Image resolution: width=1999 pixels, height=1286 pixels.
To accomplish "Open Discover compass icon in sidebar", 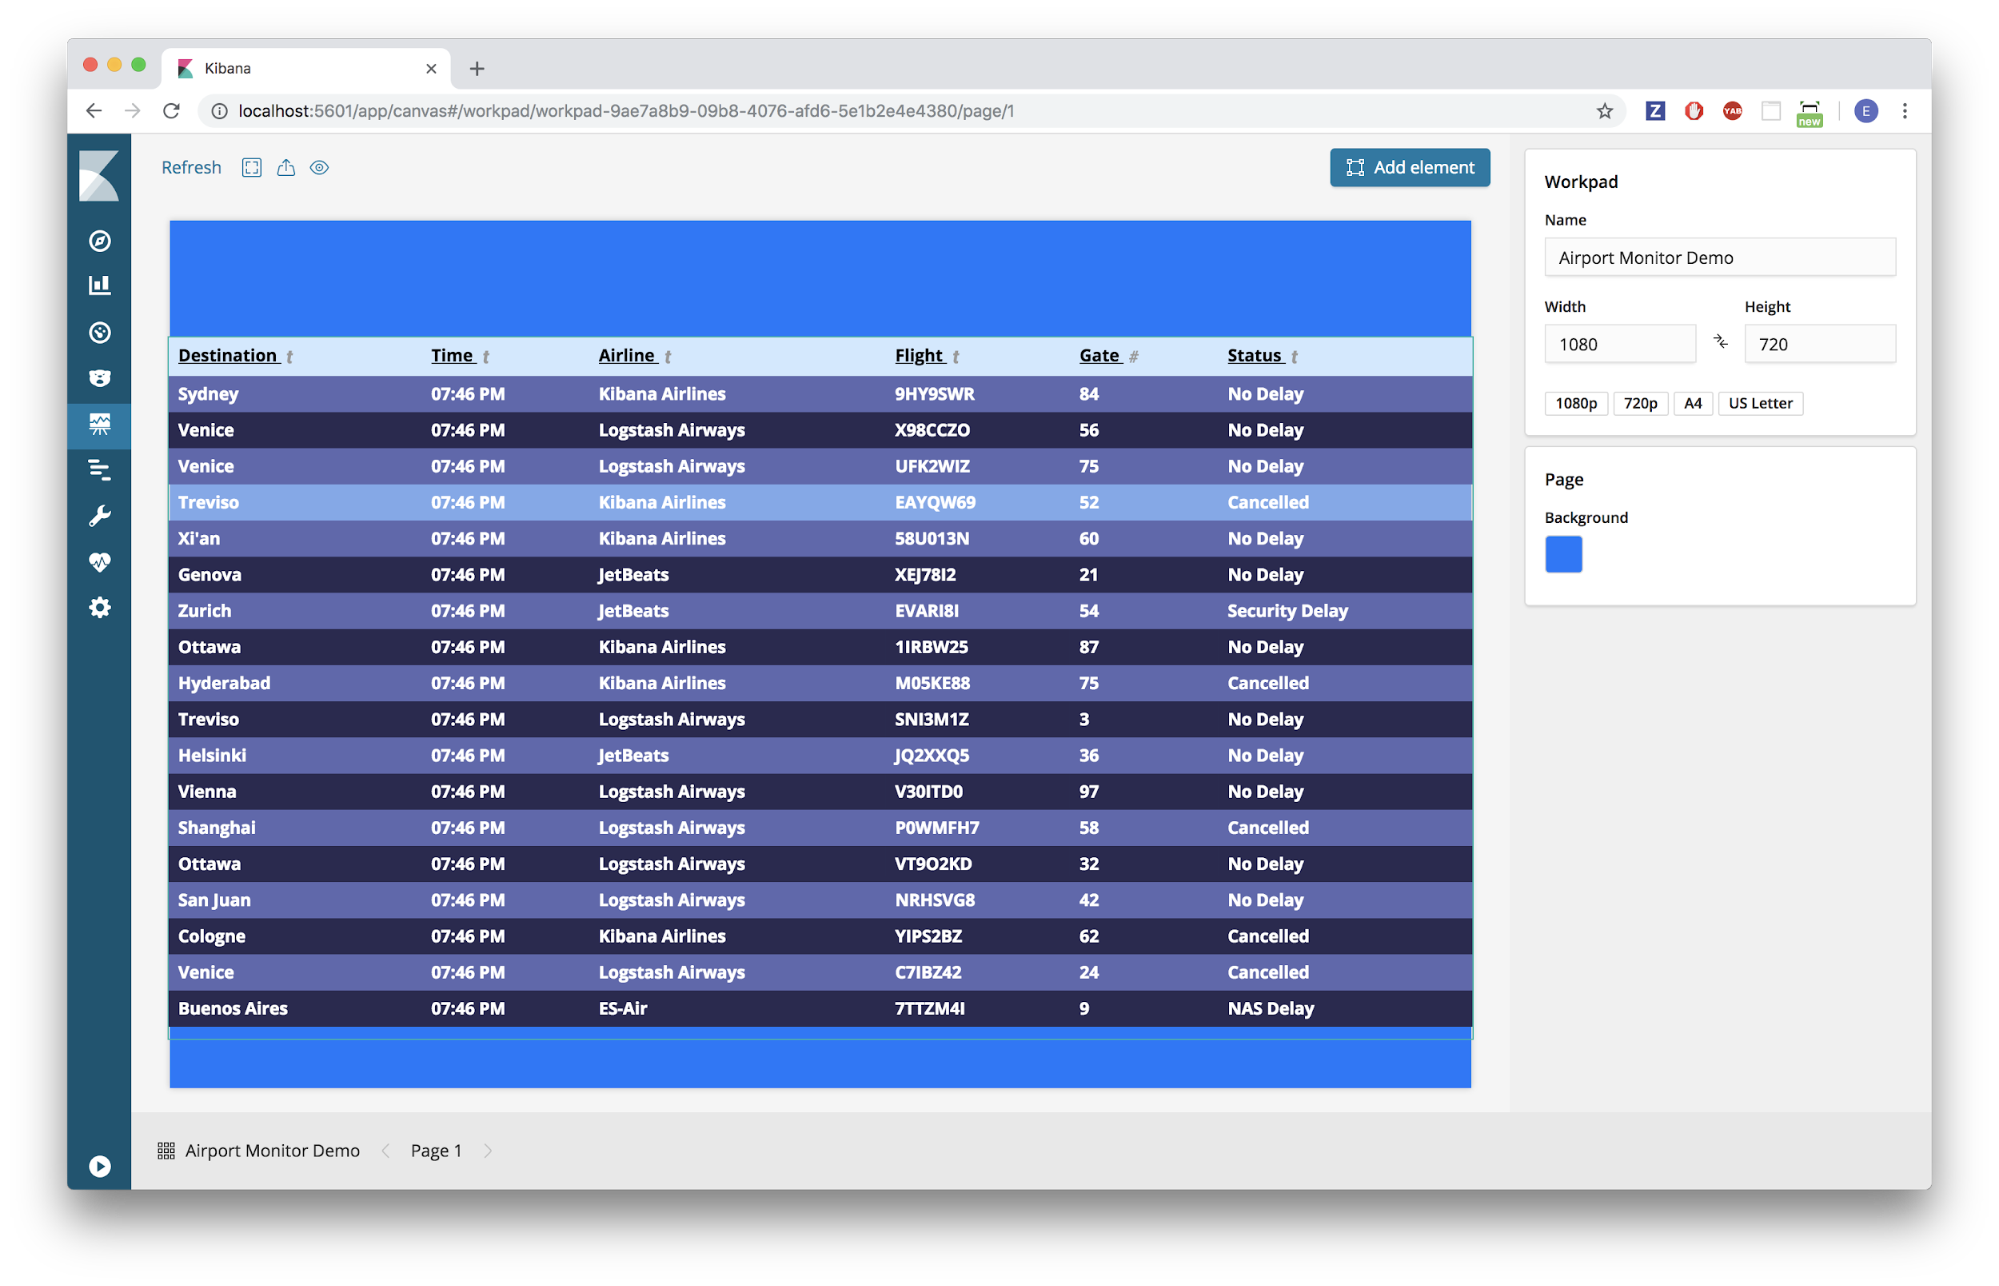I will (99, 241).
